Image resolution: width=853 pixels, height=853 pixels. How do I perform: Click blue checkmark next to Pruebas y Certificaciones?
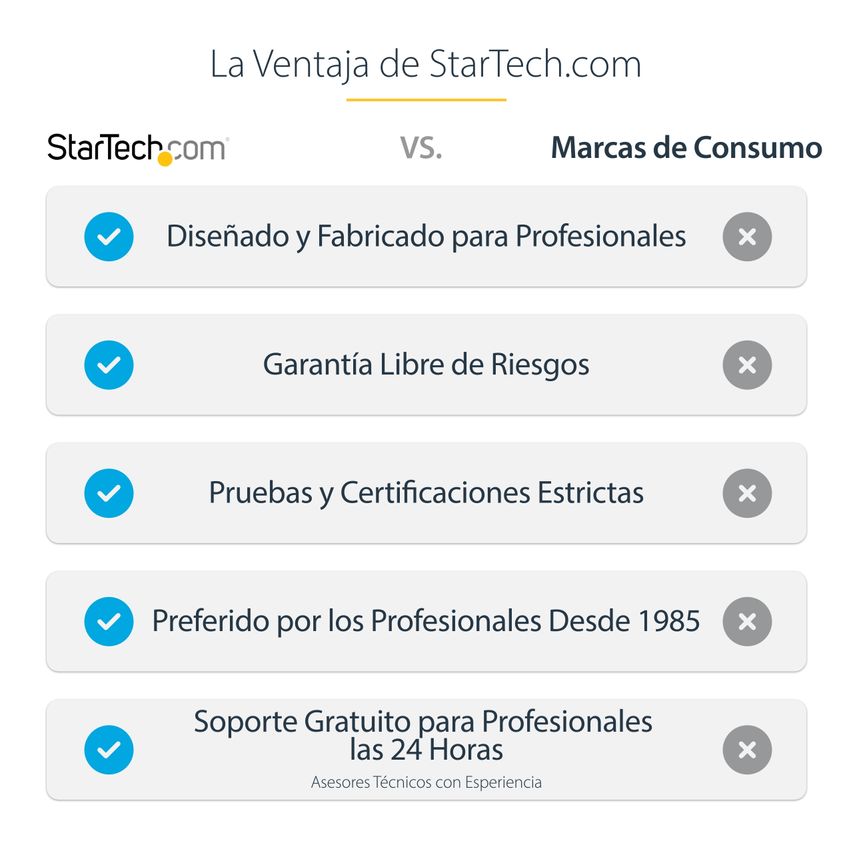coord(109,493)
